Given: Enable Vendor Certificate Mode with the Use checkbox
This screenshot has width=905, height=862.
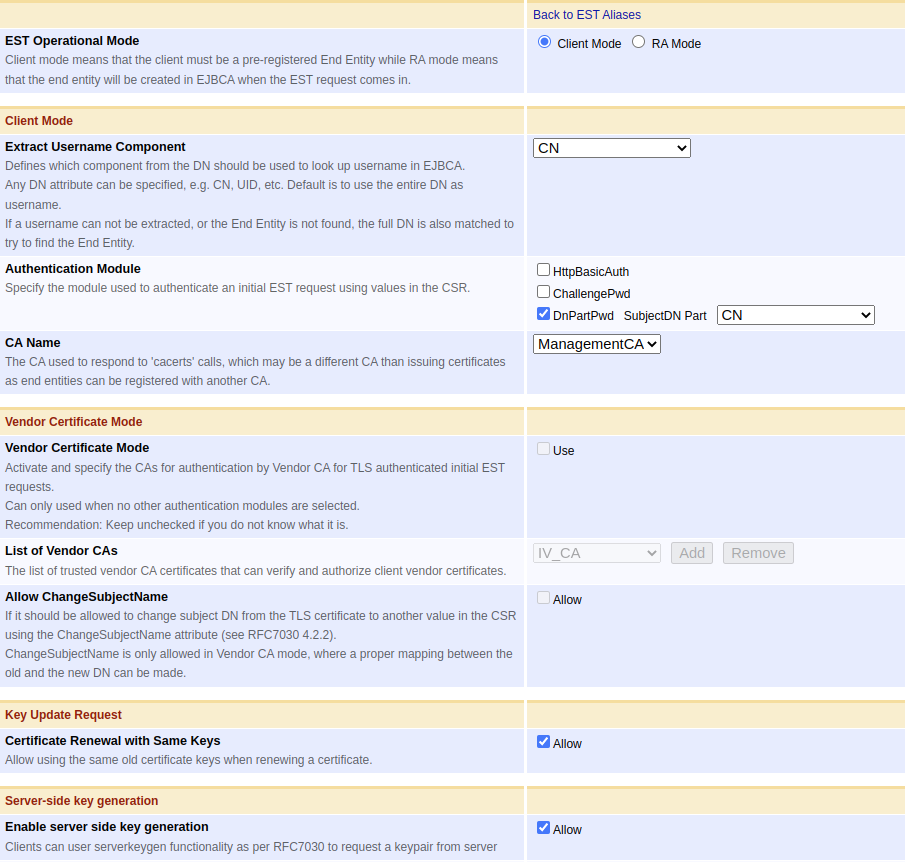Looking at the screenshot, I should coord(543,448).
